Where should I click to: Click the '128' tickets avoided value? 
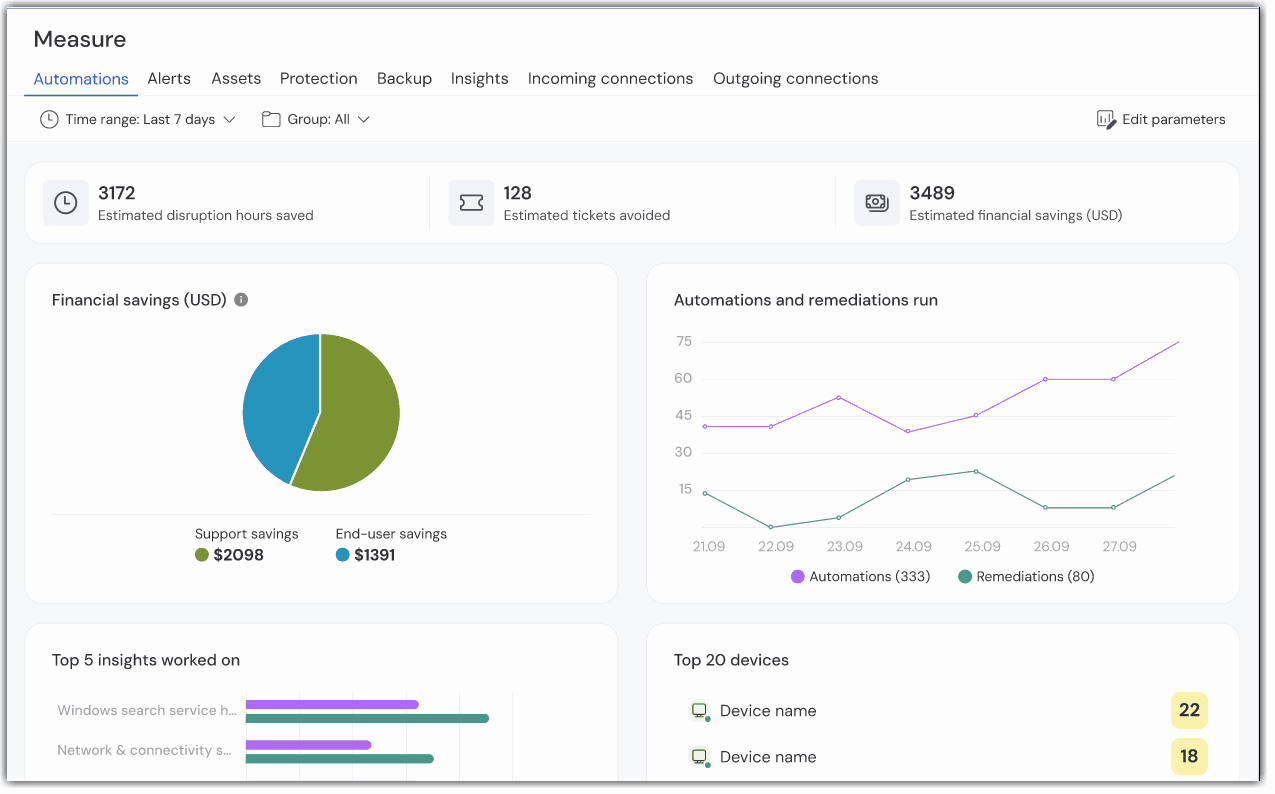(518, 193)
